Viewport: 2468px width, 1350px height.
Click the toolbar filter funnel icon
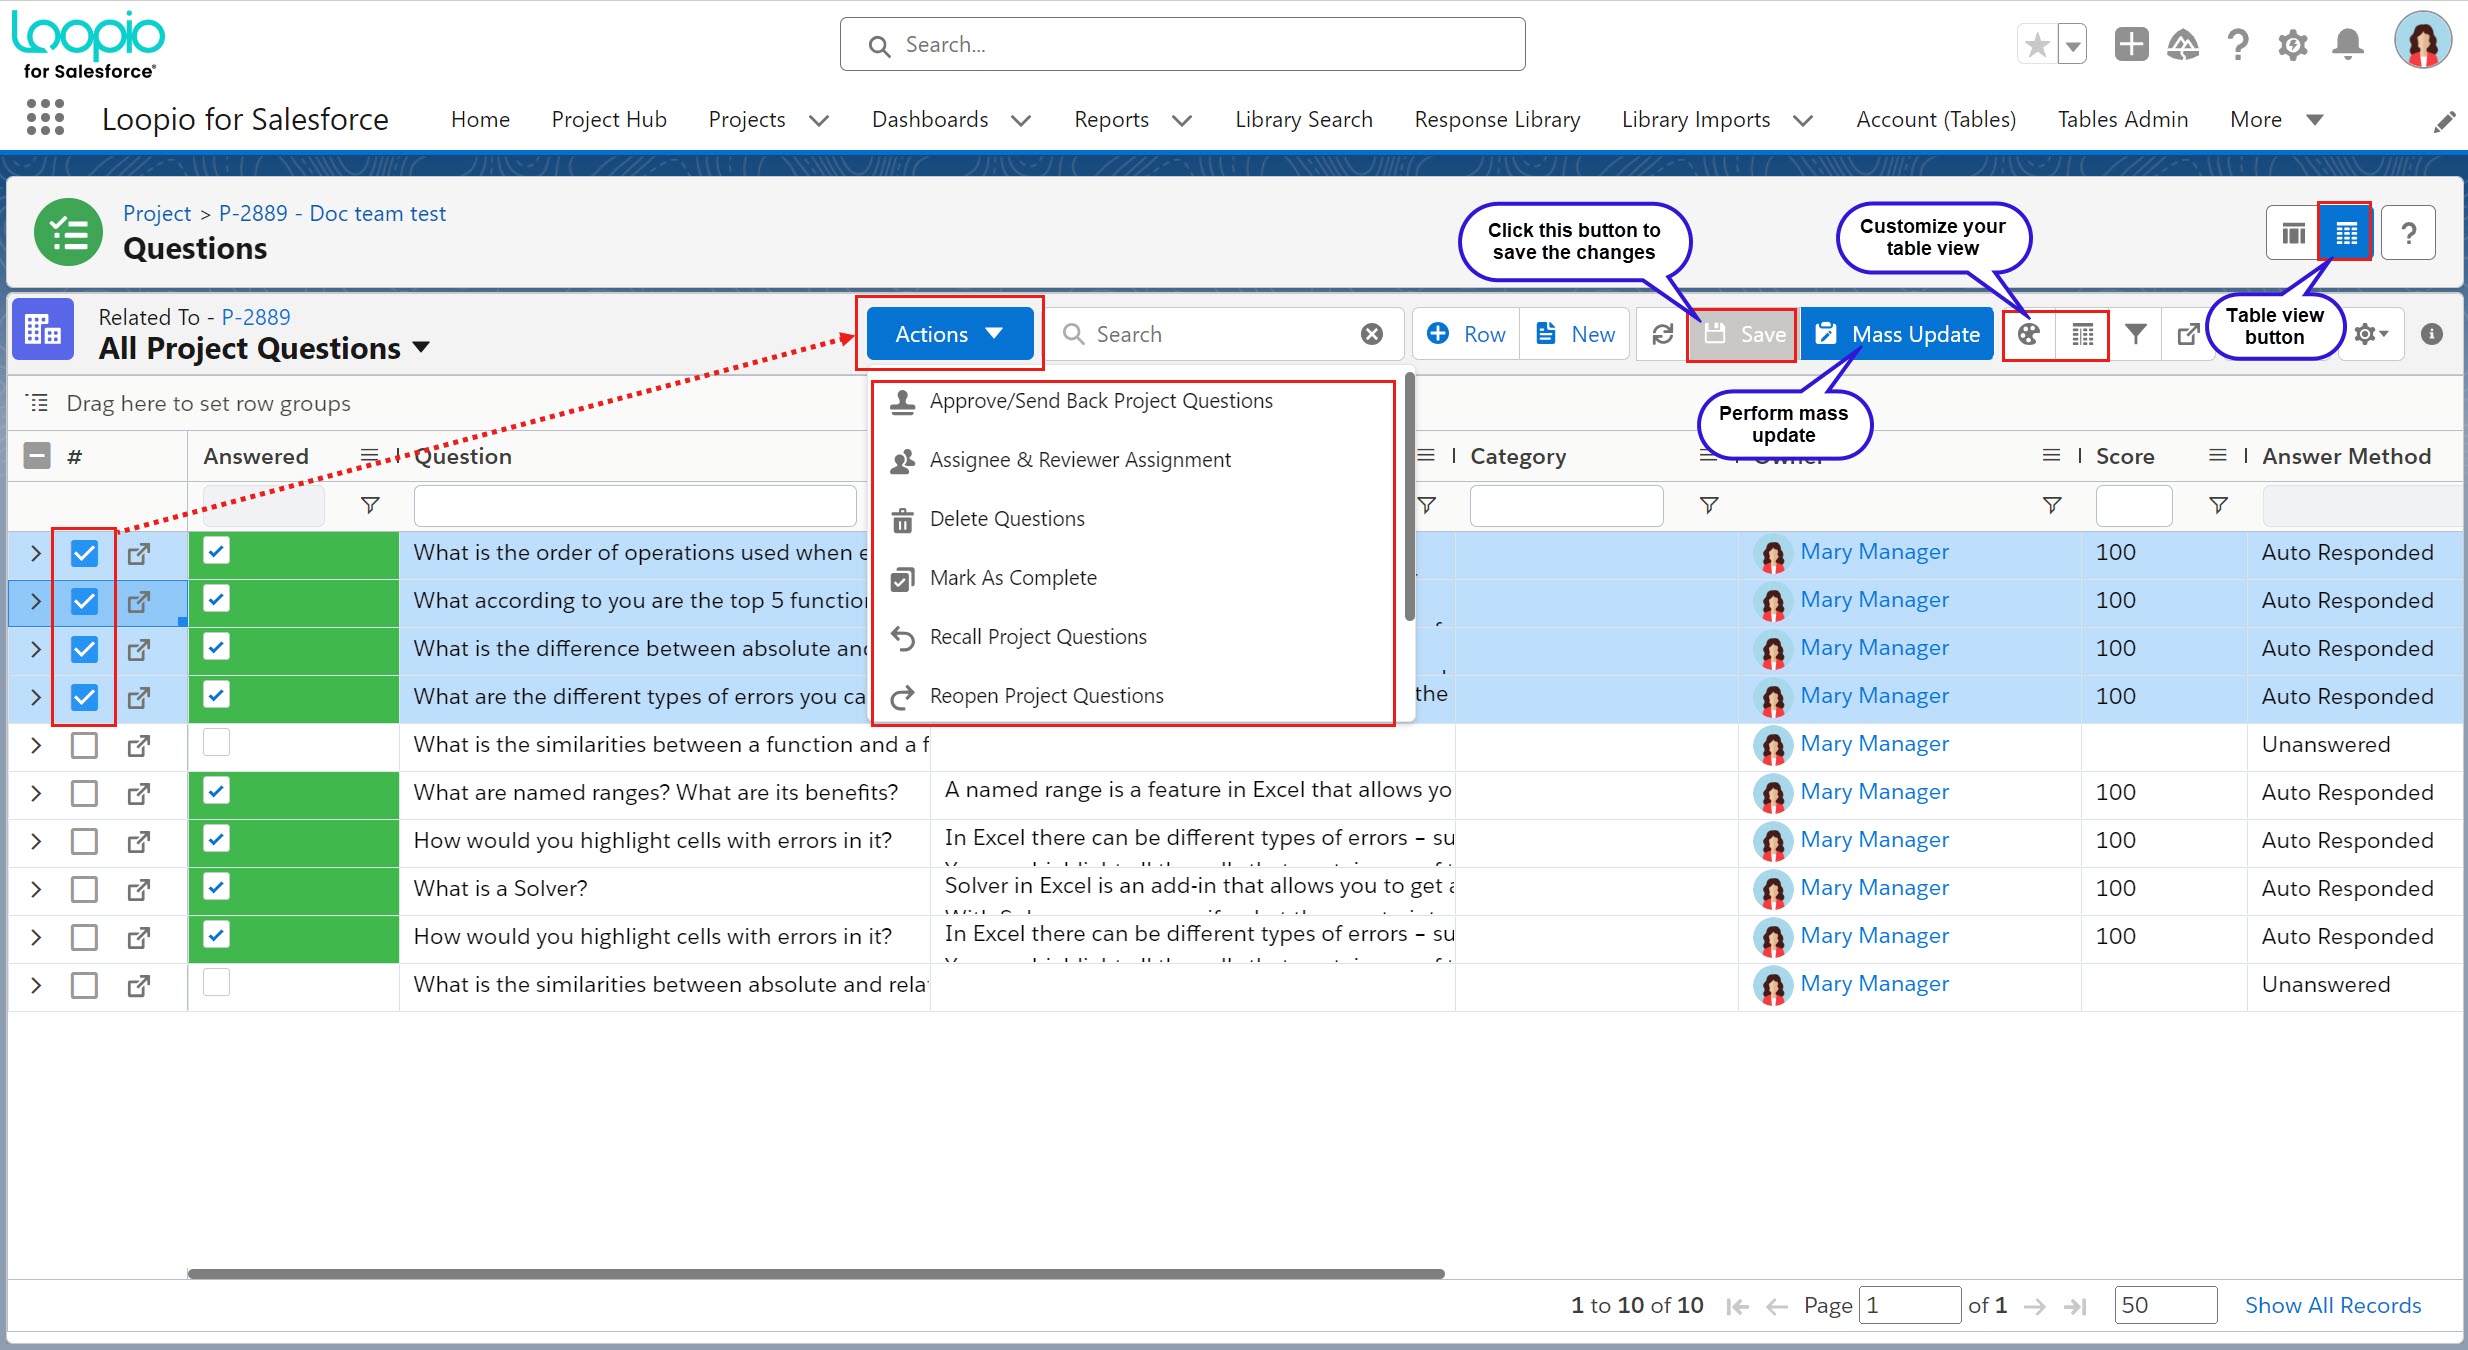coord(2135,334)
